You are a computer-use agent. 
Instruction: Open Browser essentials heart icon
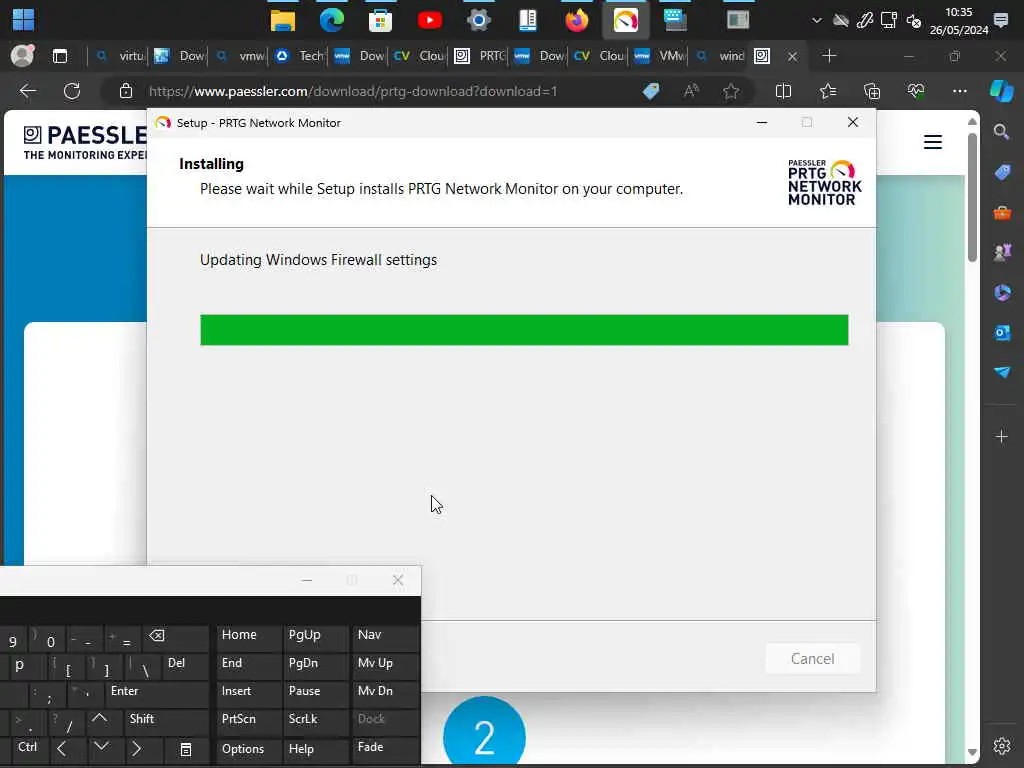tap(916, 91)
